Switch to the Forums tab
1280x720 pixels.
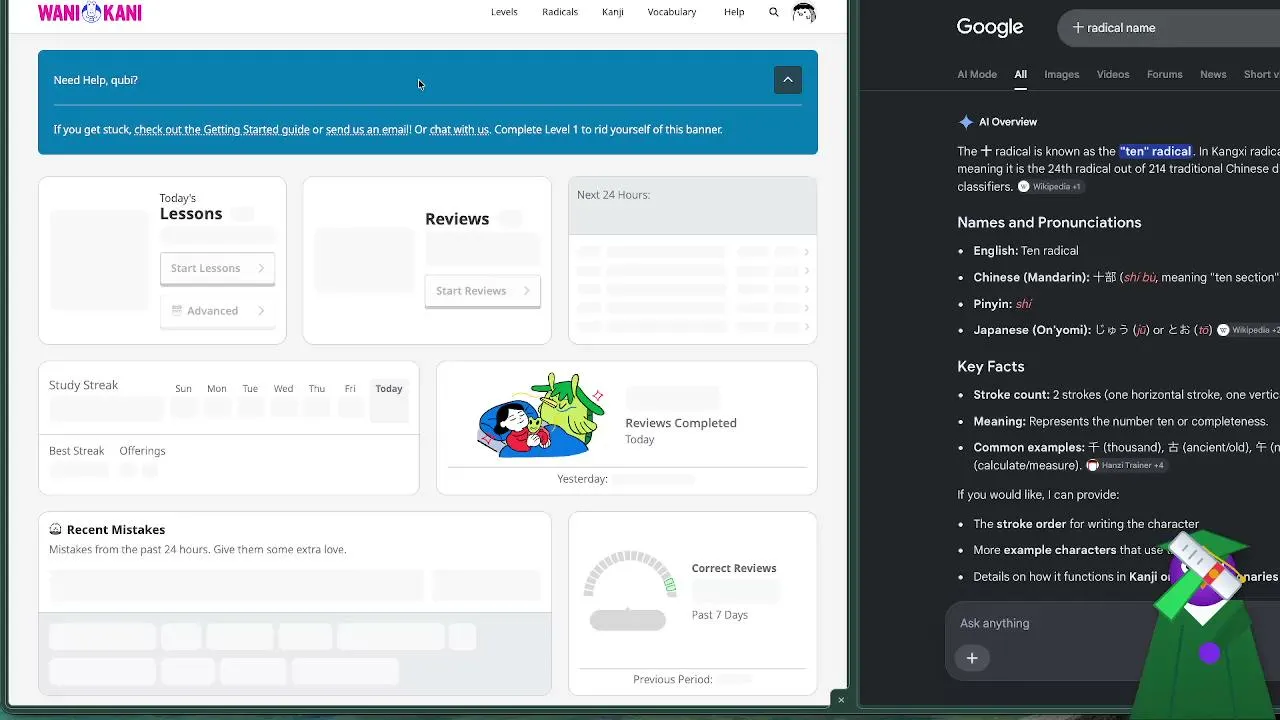tap(1165, 74)
